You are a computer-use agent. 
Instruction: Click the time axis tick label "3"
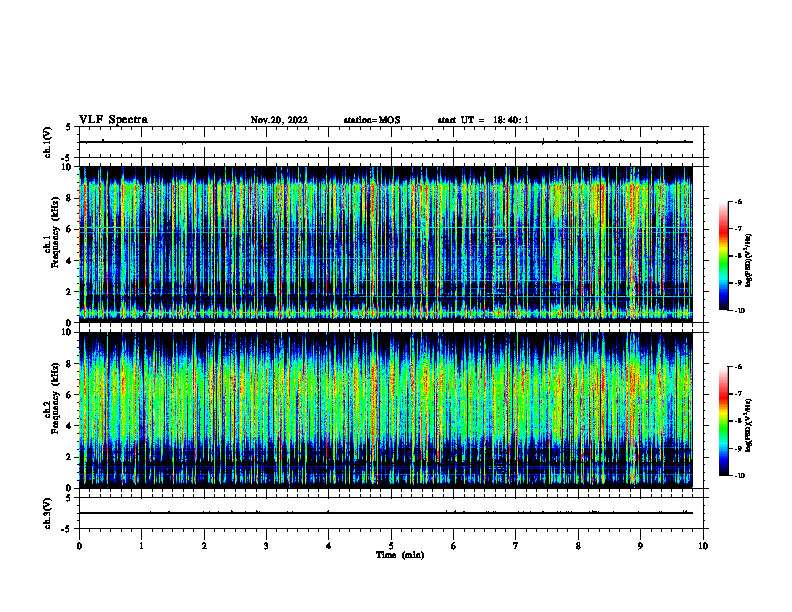pyautogui.click(x=266, y=546)
